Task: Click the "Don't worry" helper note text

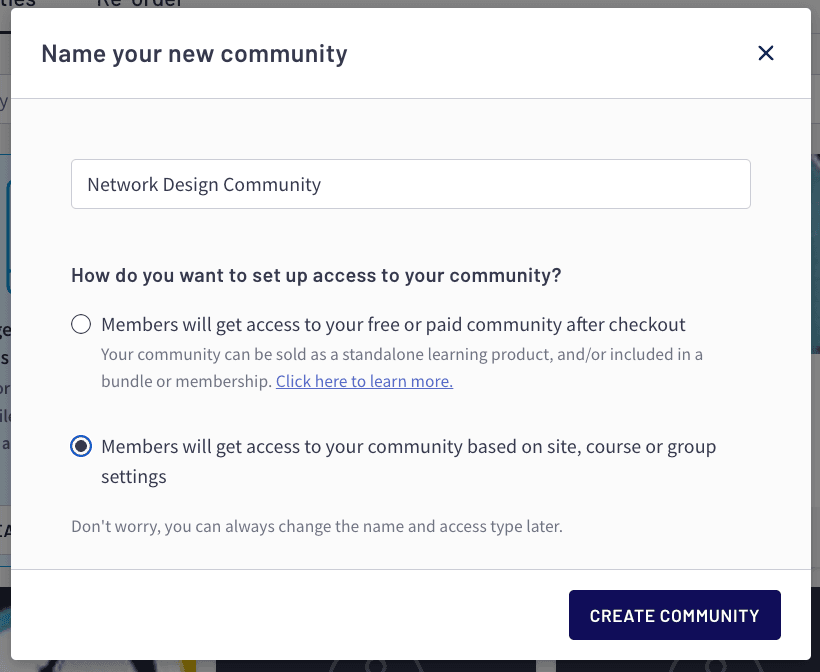Action: tap(317, 525)
